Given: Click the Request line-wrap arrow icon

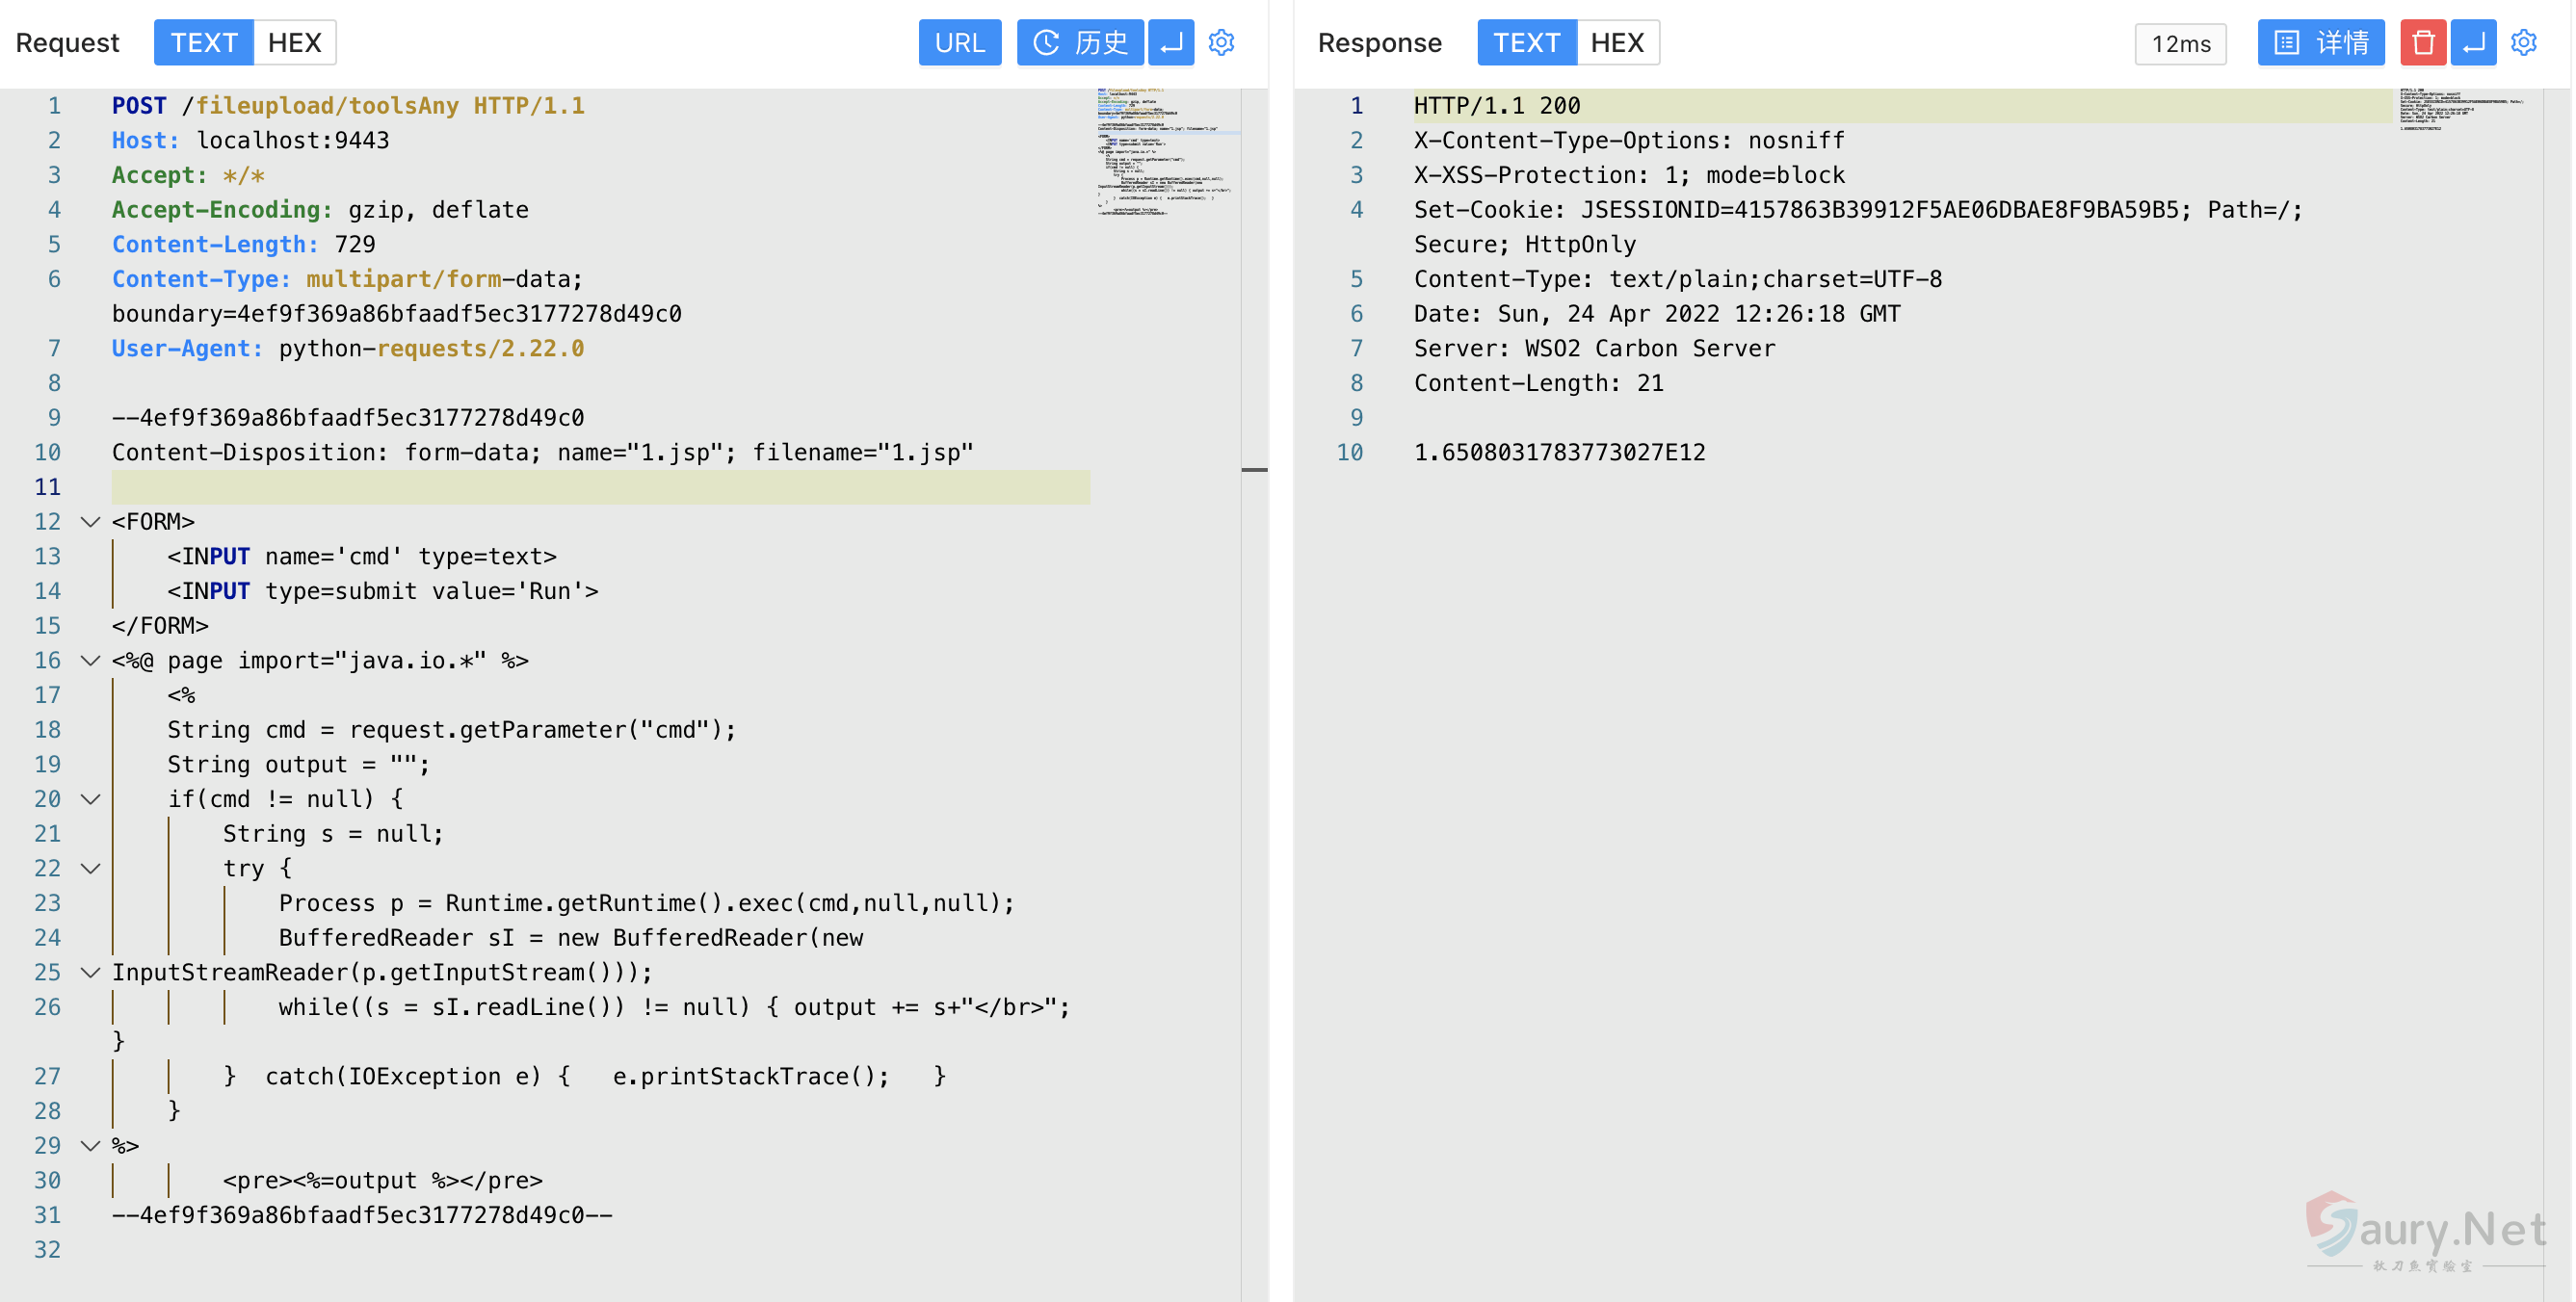Looking at the screenshot, I should pos(1171,43).
